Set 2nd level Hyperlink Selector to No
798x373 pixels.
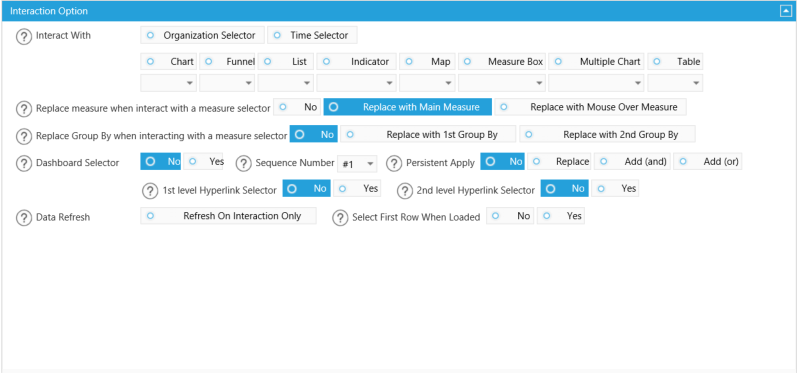click(564, 188)
